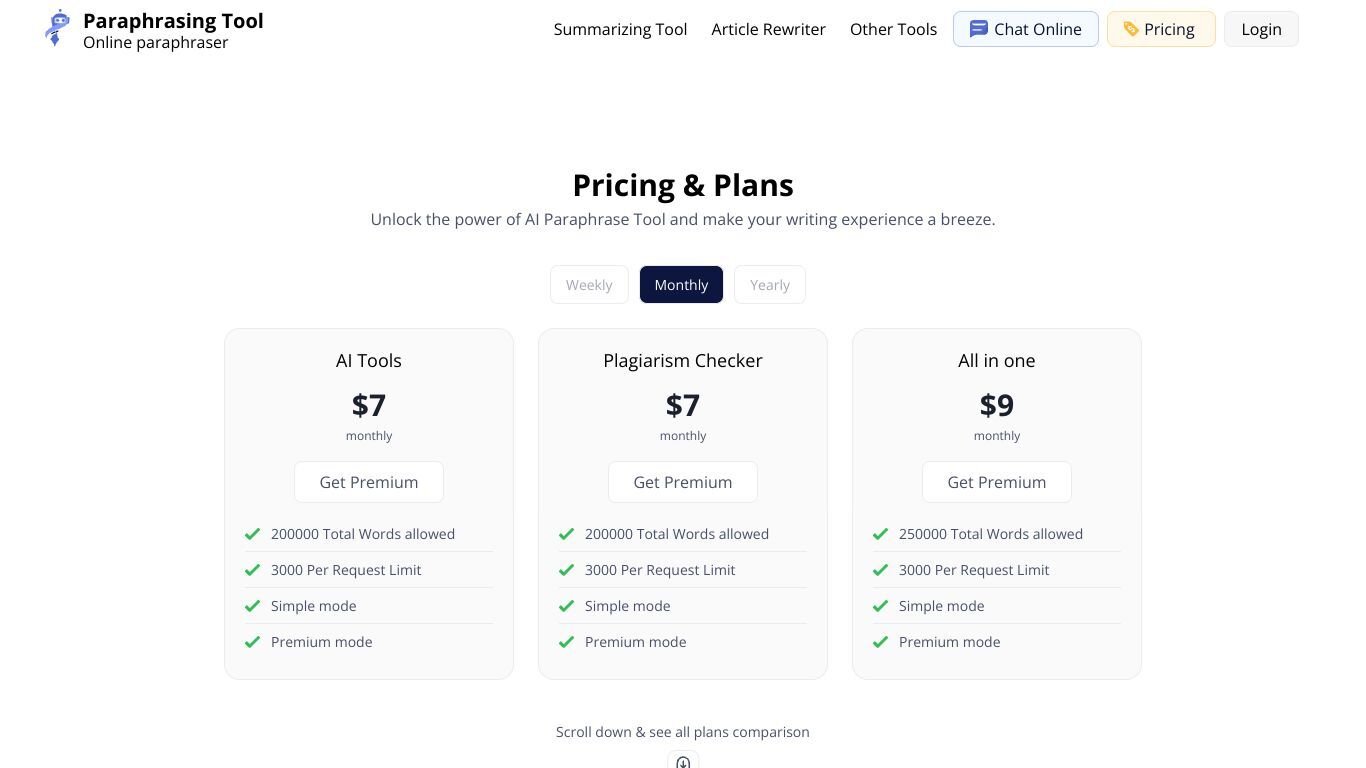The height and width of the screenshot is (768, 1366).
Task: Get Premium for the AI Tools plan
Action: [369, 482]
